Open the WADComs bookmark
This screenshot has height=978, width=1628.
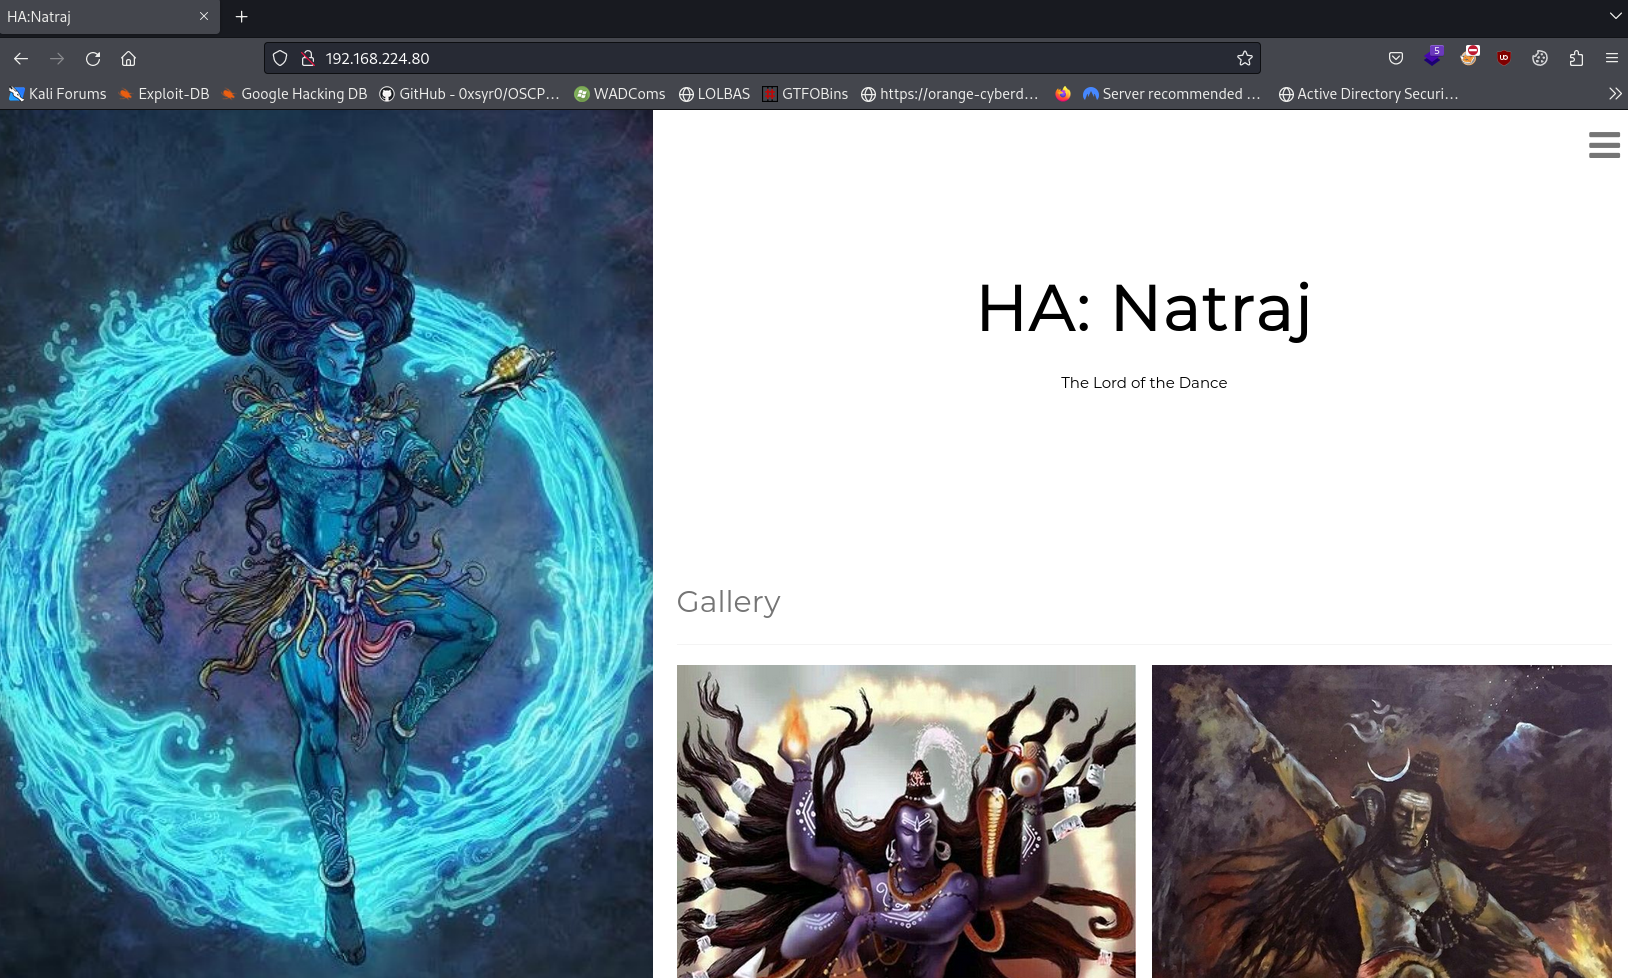[619, 93]
